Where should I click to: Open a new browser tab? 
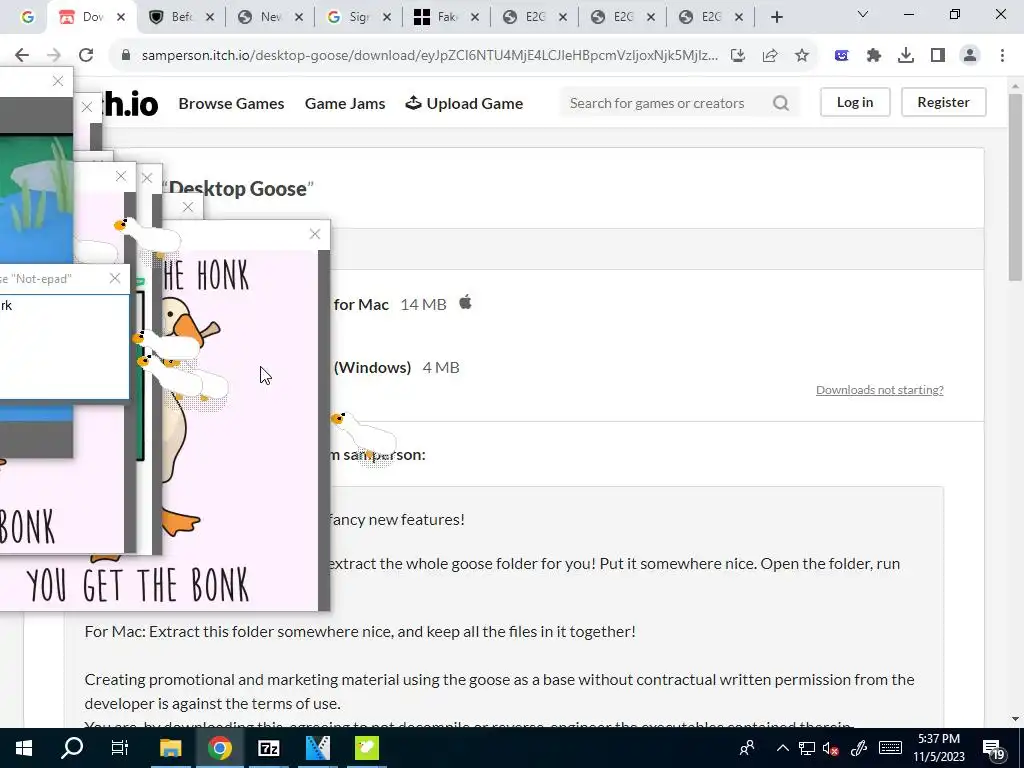click(776, 17)
